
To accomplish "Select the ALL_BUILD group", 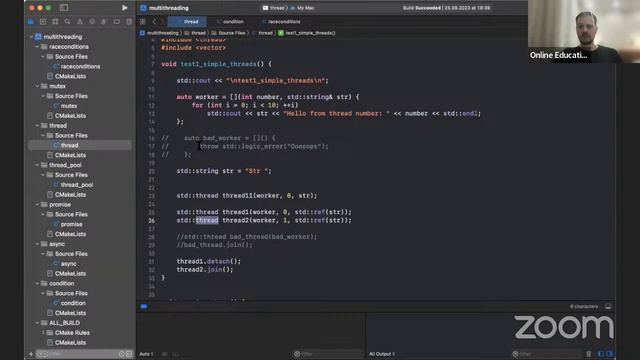I will point(64,323).
